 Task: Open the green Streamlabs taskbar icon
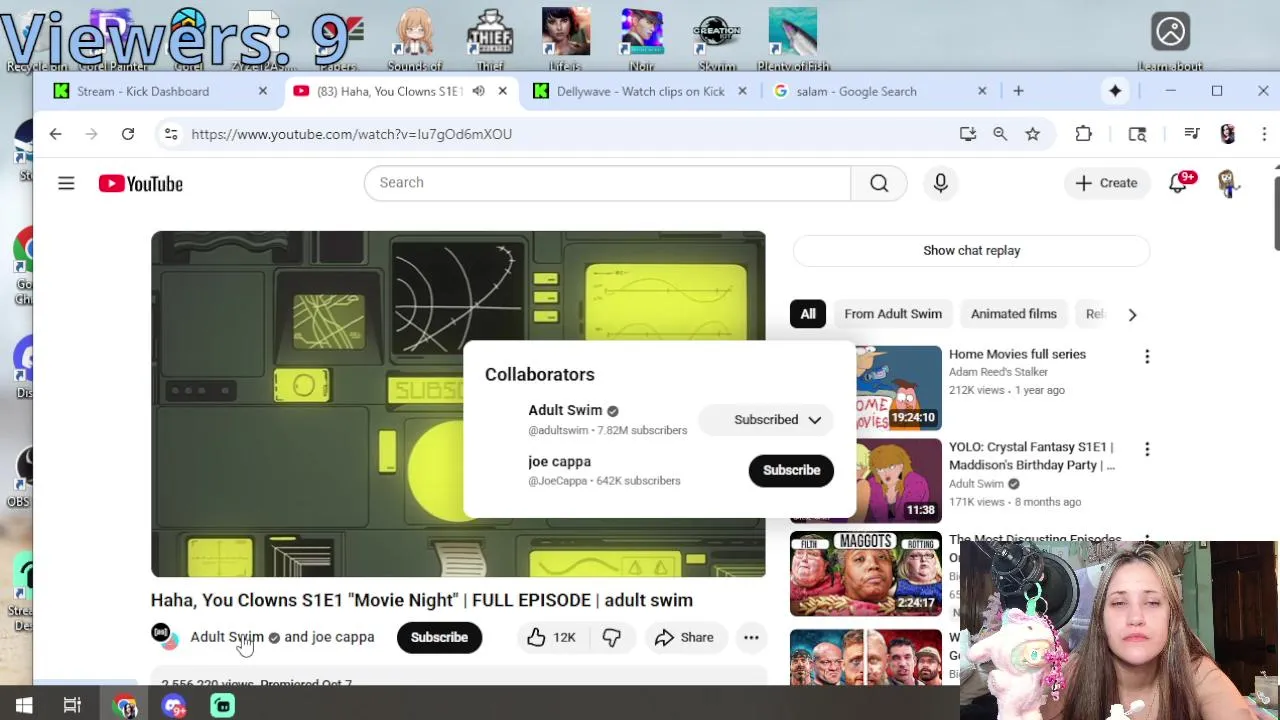[222, 706]
